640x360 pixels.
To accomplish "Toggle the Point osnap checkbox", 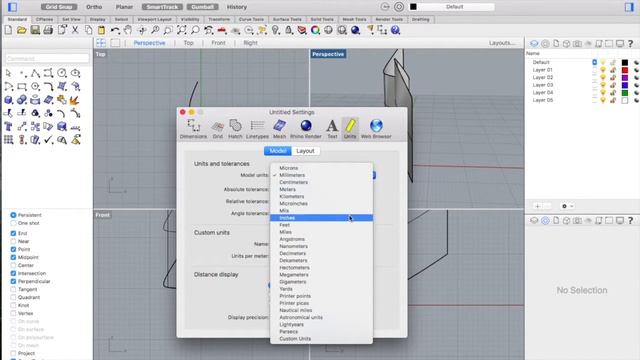I will (13, 249).
